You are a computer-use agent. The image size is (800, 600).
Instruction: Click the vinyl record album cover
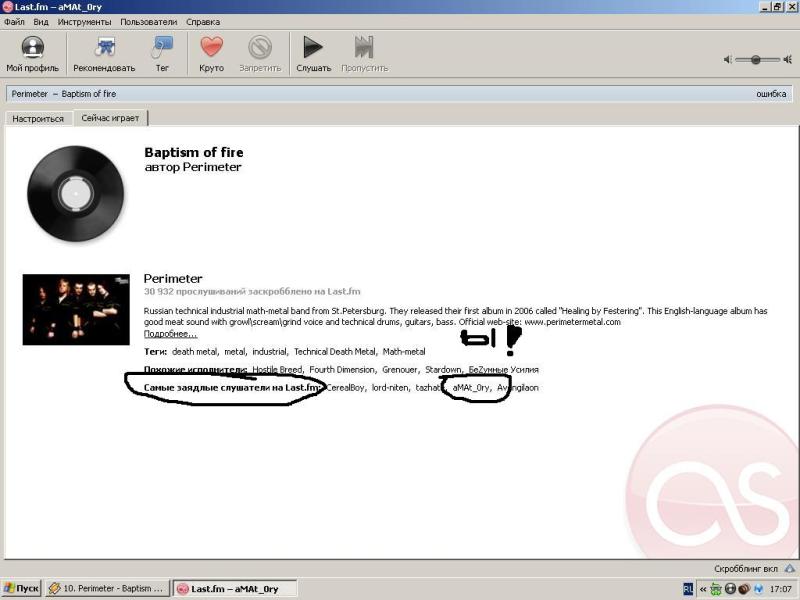(x=76, y=194)
